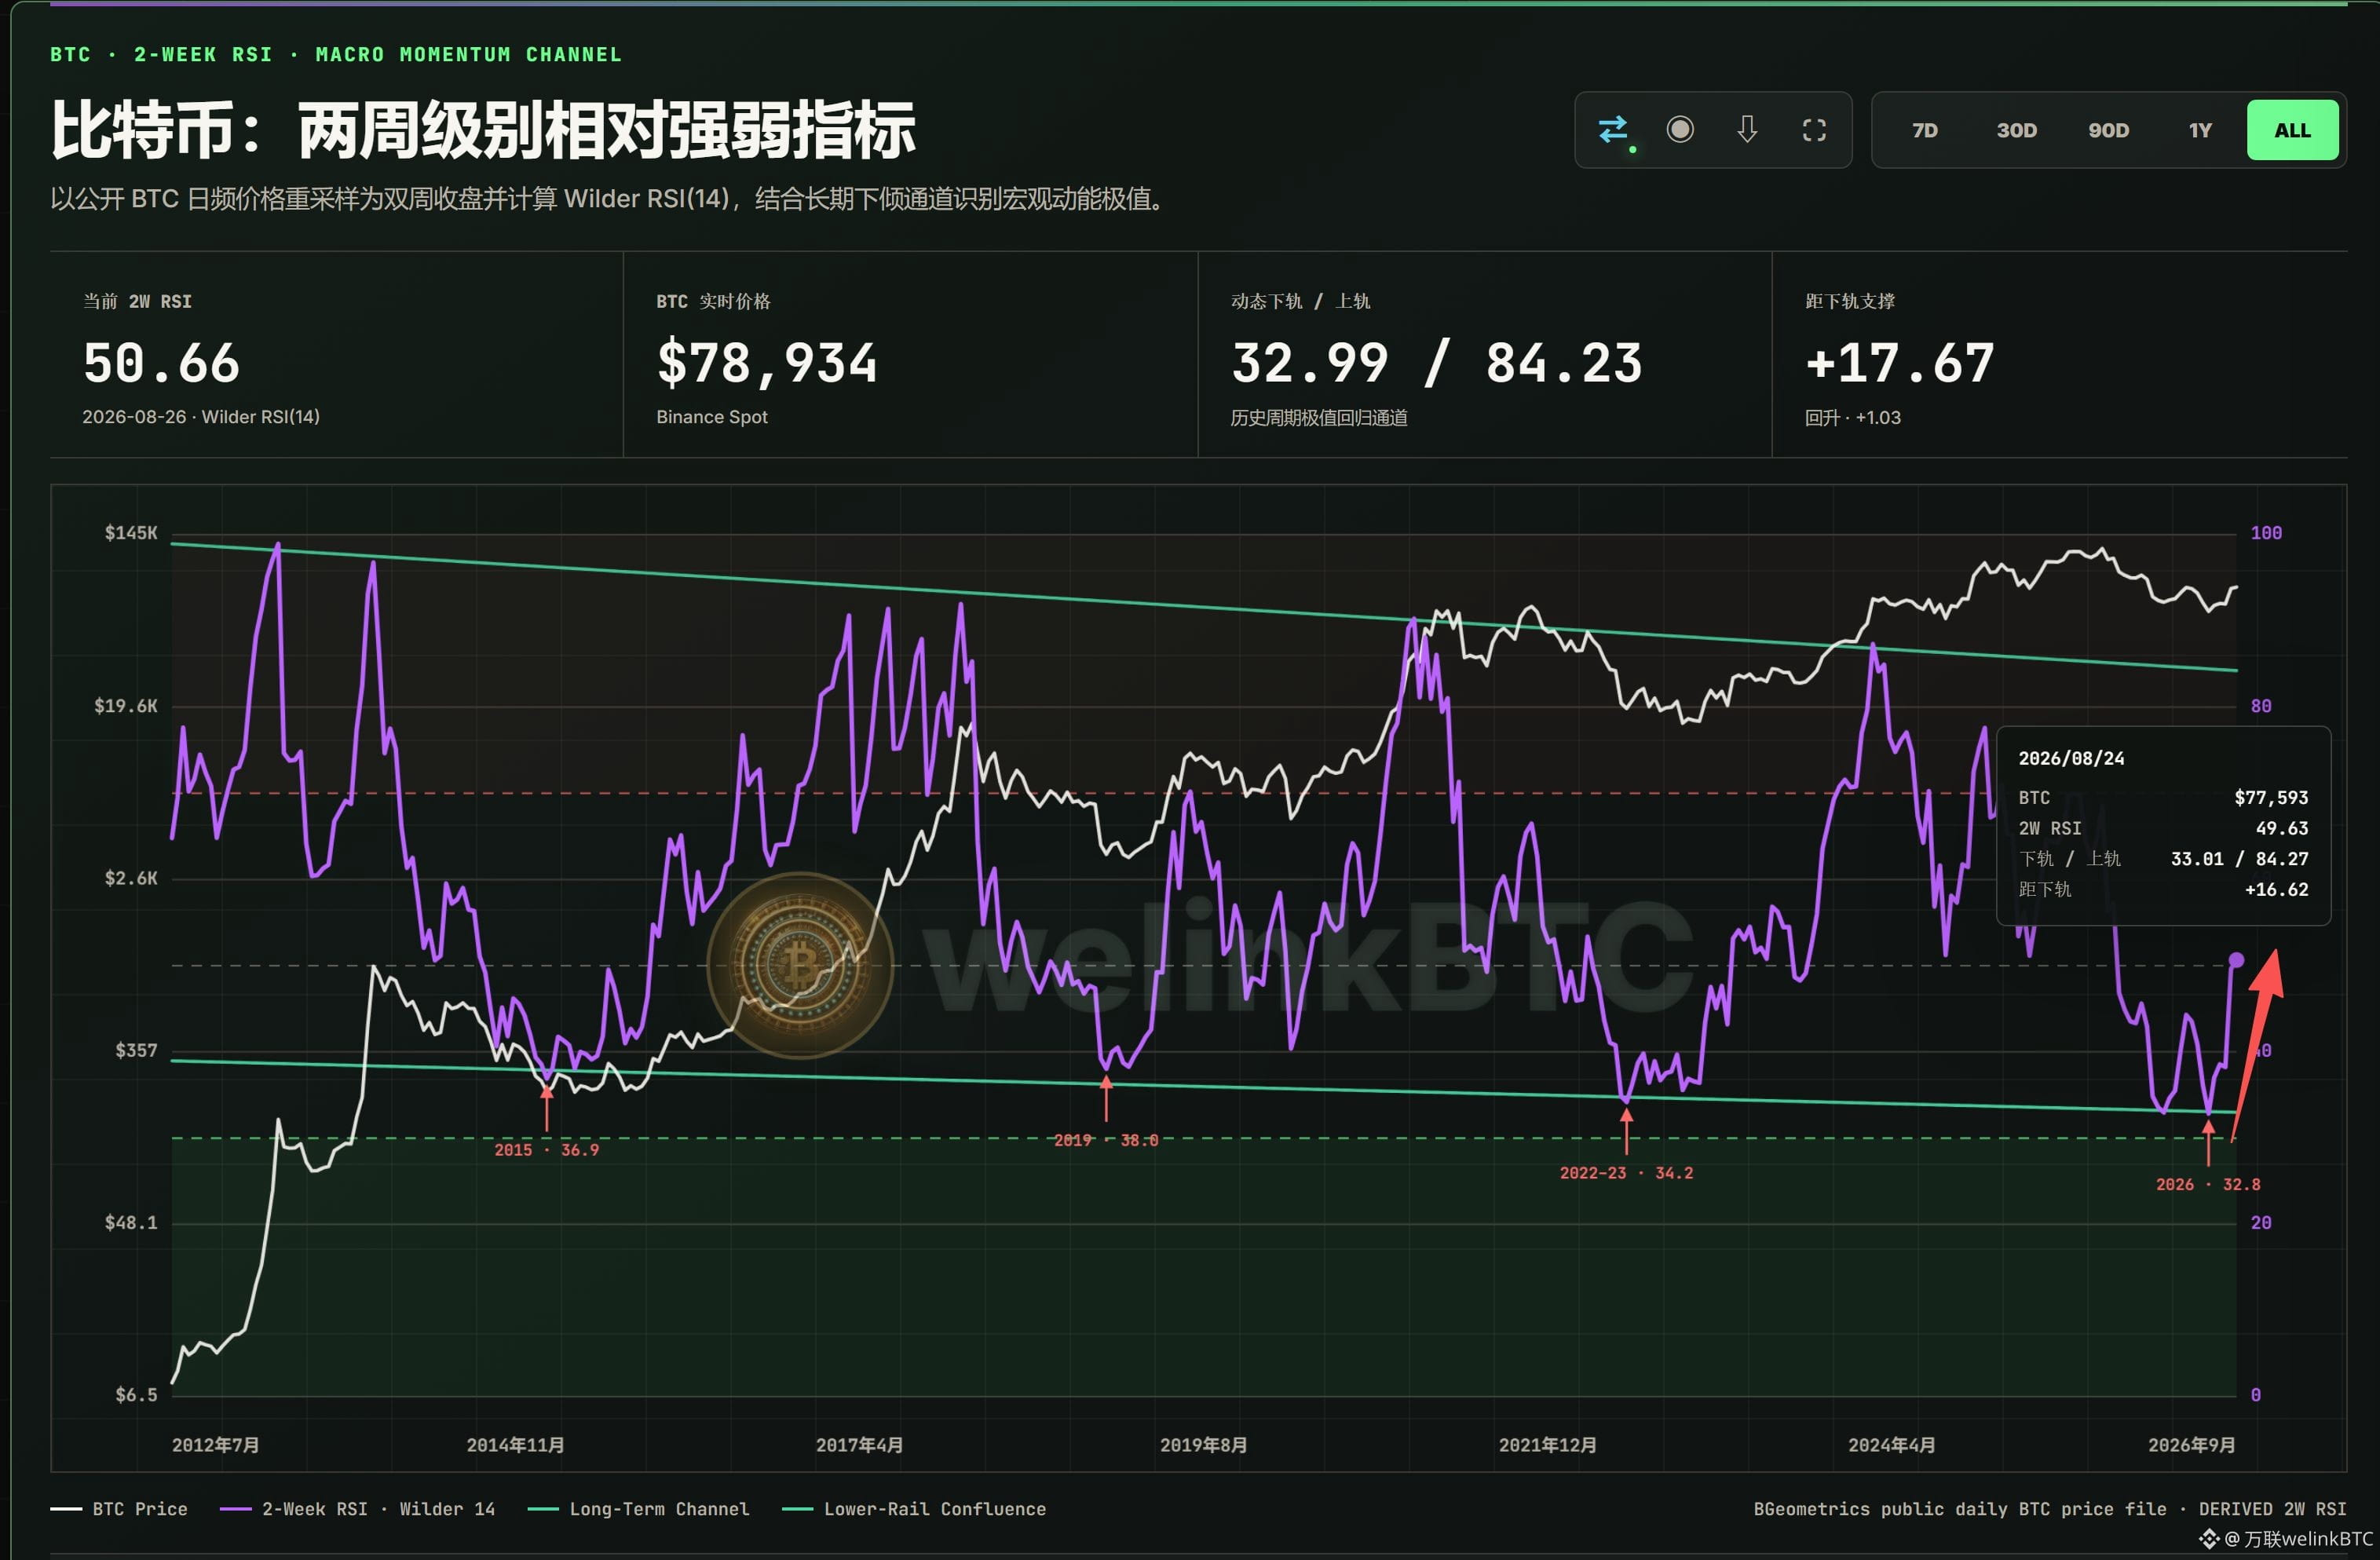Click the $48.1 price axis label
Image resolution: width=2380 pixels, height=1560 pixels.
[131, 1223]
